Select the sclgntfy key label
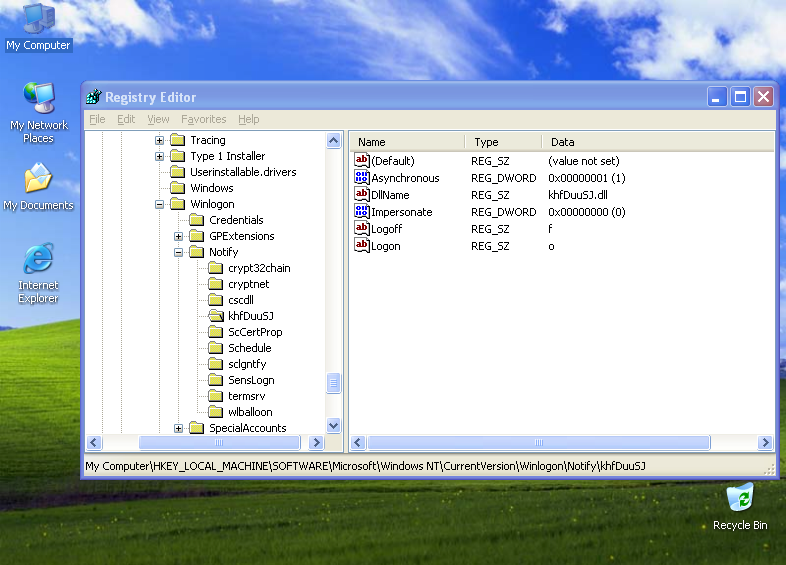Image resolution: width=786 pixels, height=565 pixels. point(247,364)
